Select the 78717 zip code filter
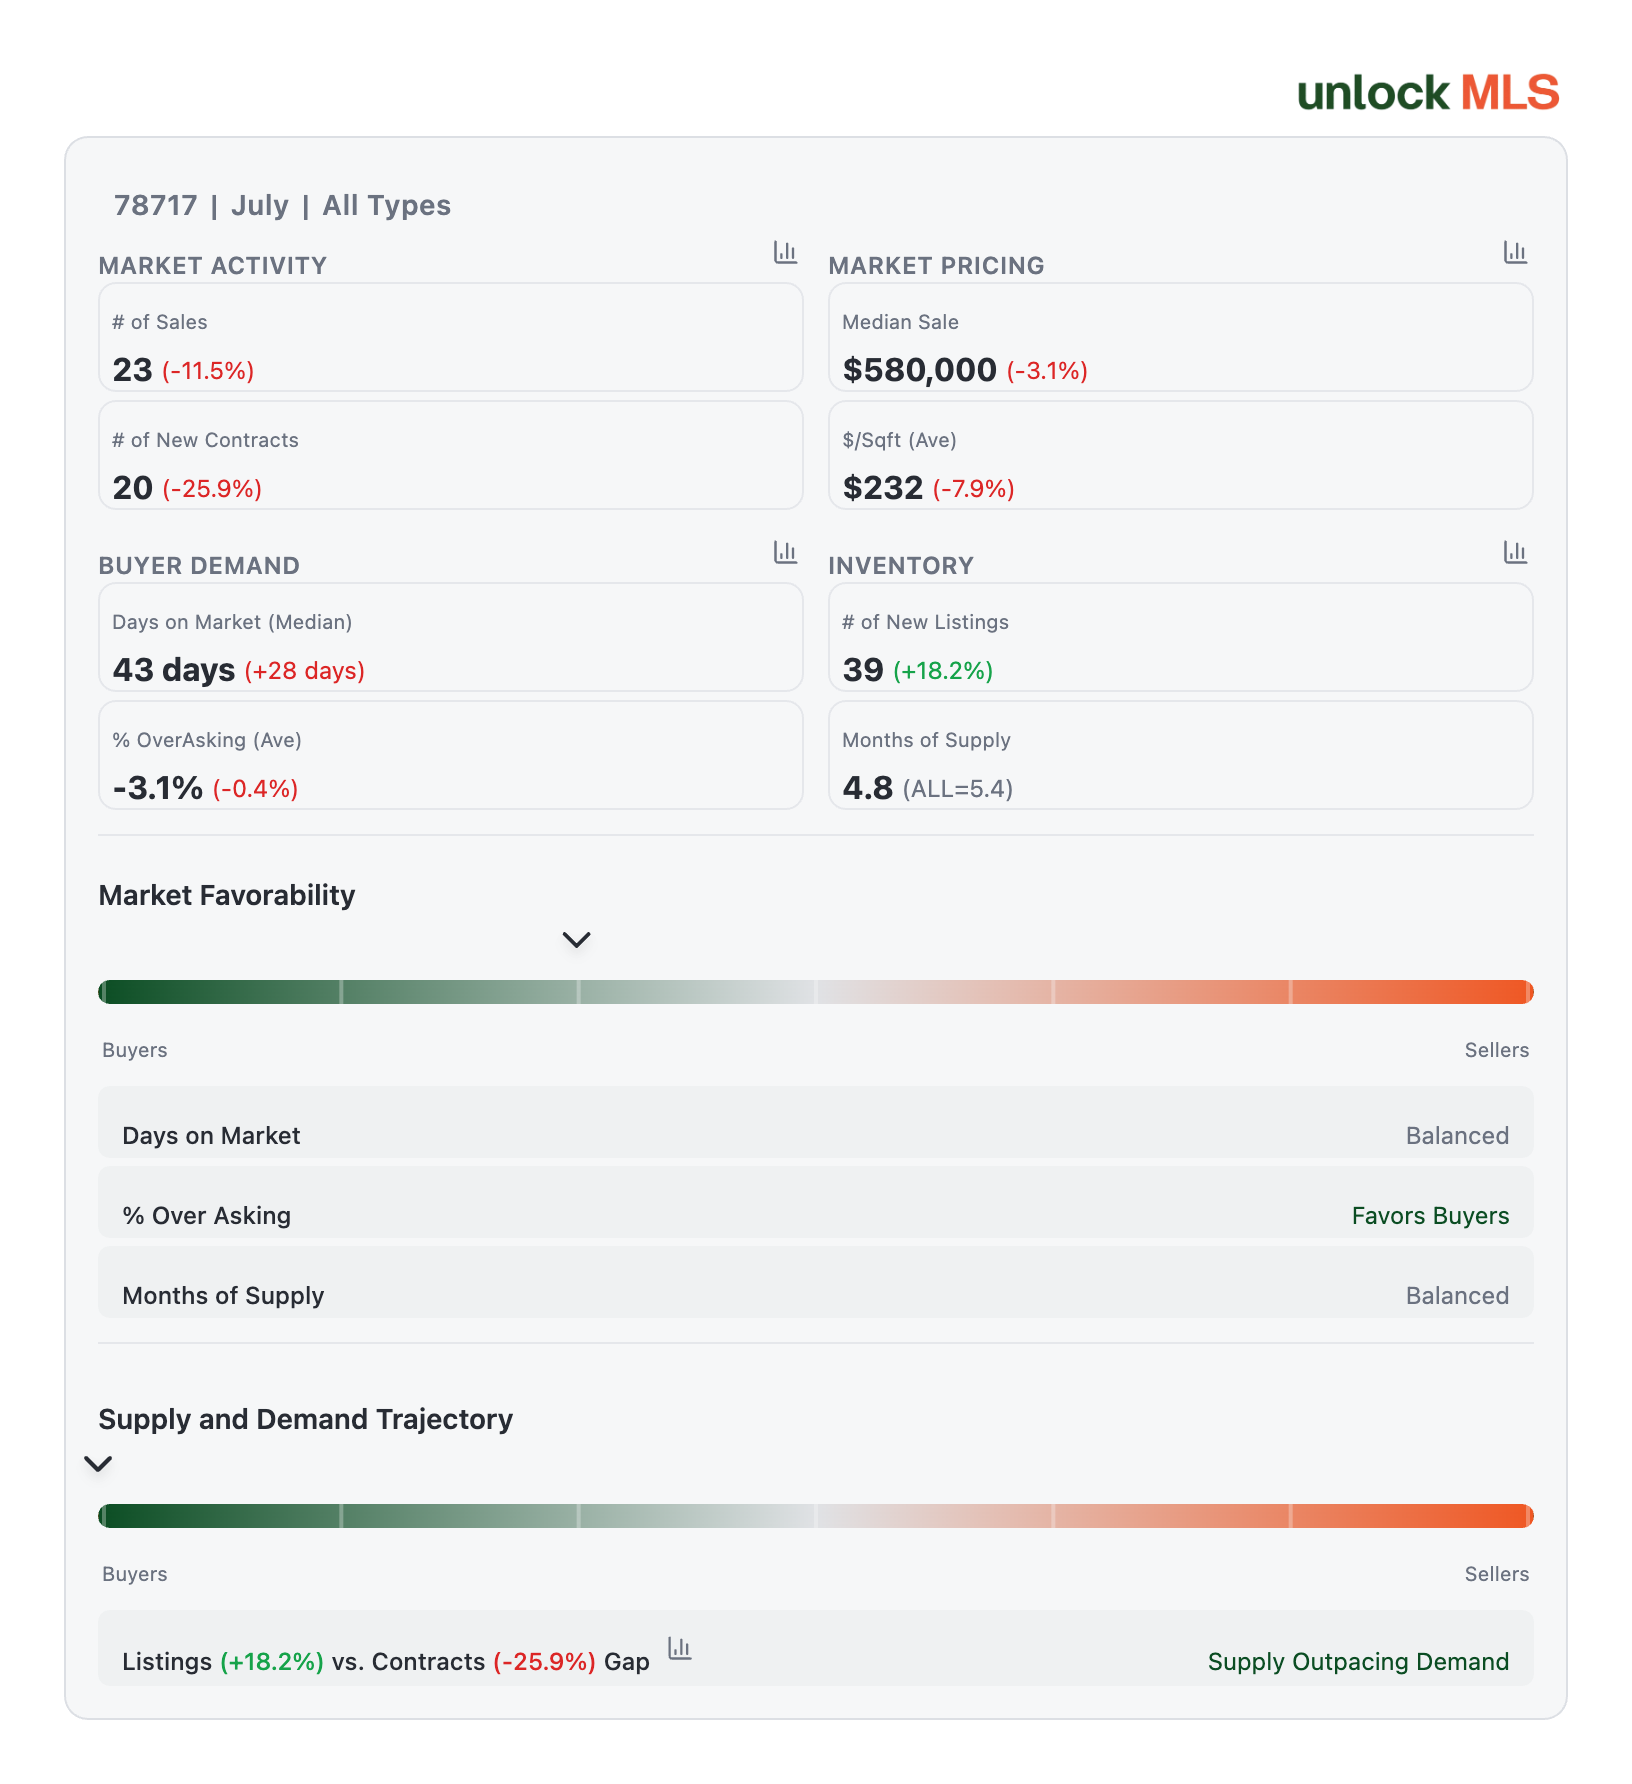1632x1784 pixels. [x=156, y=205]
